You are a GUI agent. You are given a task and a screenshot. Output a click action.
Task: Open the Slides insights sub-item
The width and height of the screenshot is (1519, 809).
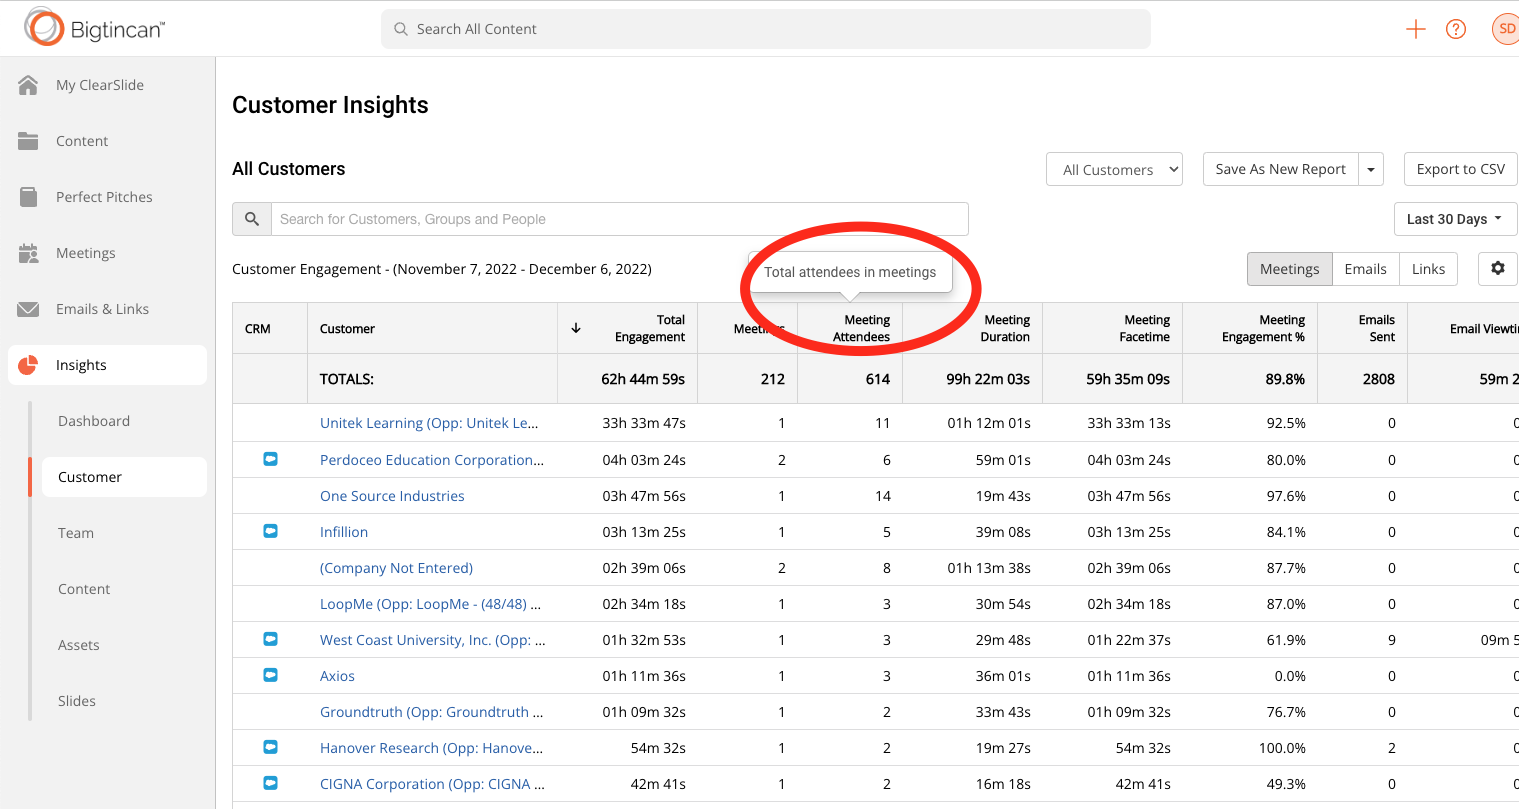pyautogui.click(x=77, y=701)
